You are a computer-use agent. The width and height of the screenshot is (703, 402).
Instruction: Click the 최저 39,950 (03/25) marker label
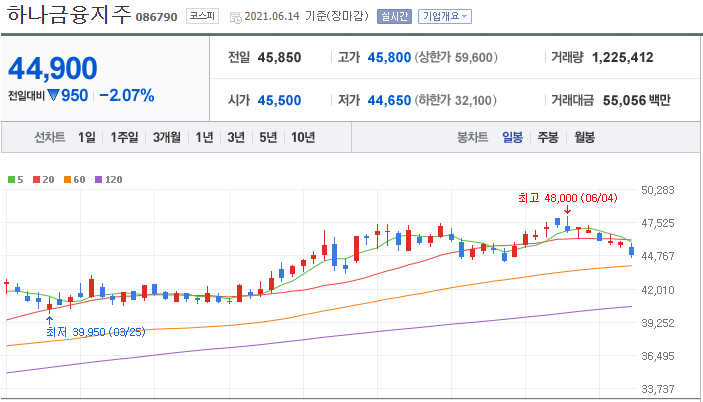point(95,332)
